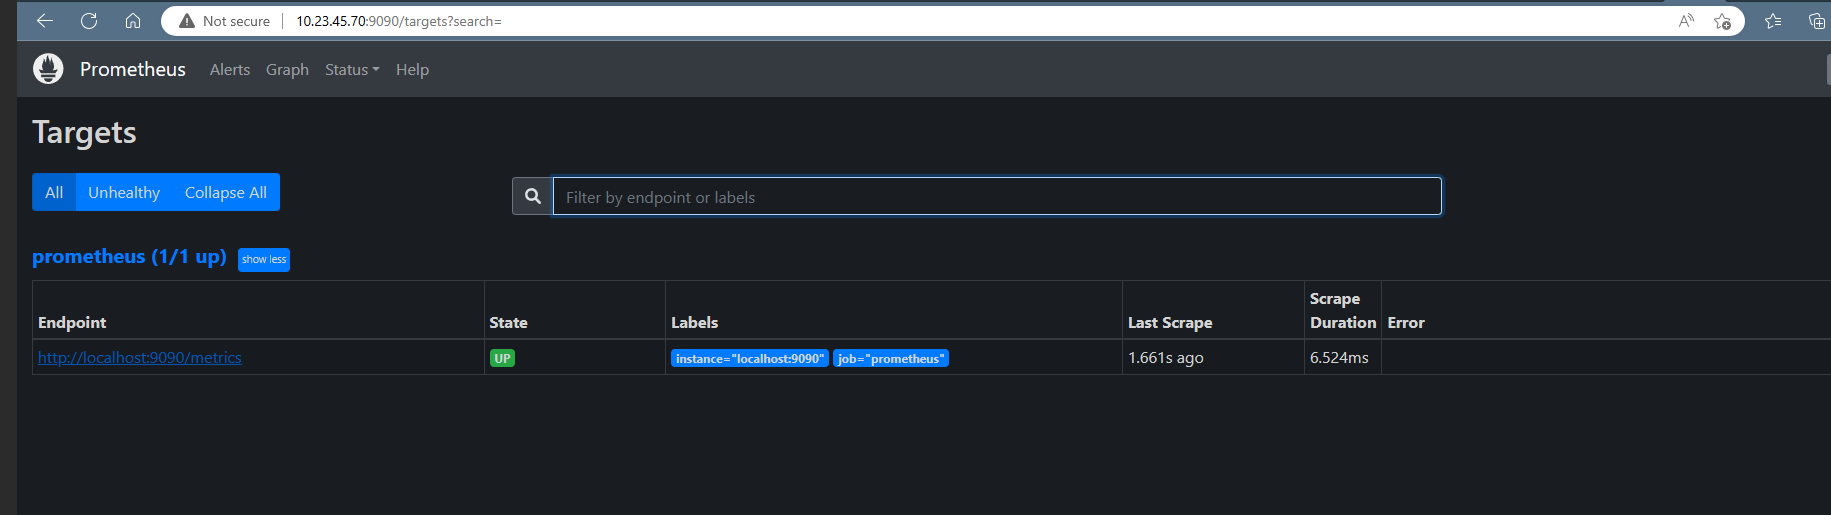This screenshot has width=1831, height=515.
Task: Collapse prometheus group with show less
Action: 264,260
